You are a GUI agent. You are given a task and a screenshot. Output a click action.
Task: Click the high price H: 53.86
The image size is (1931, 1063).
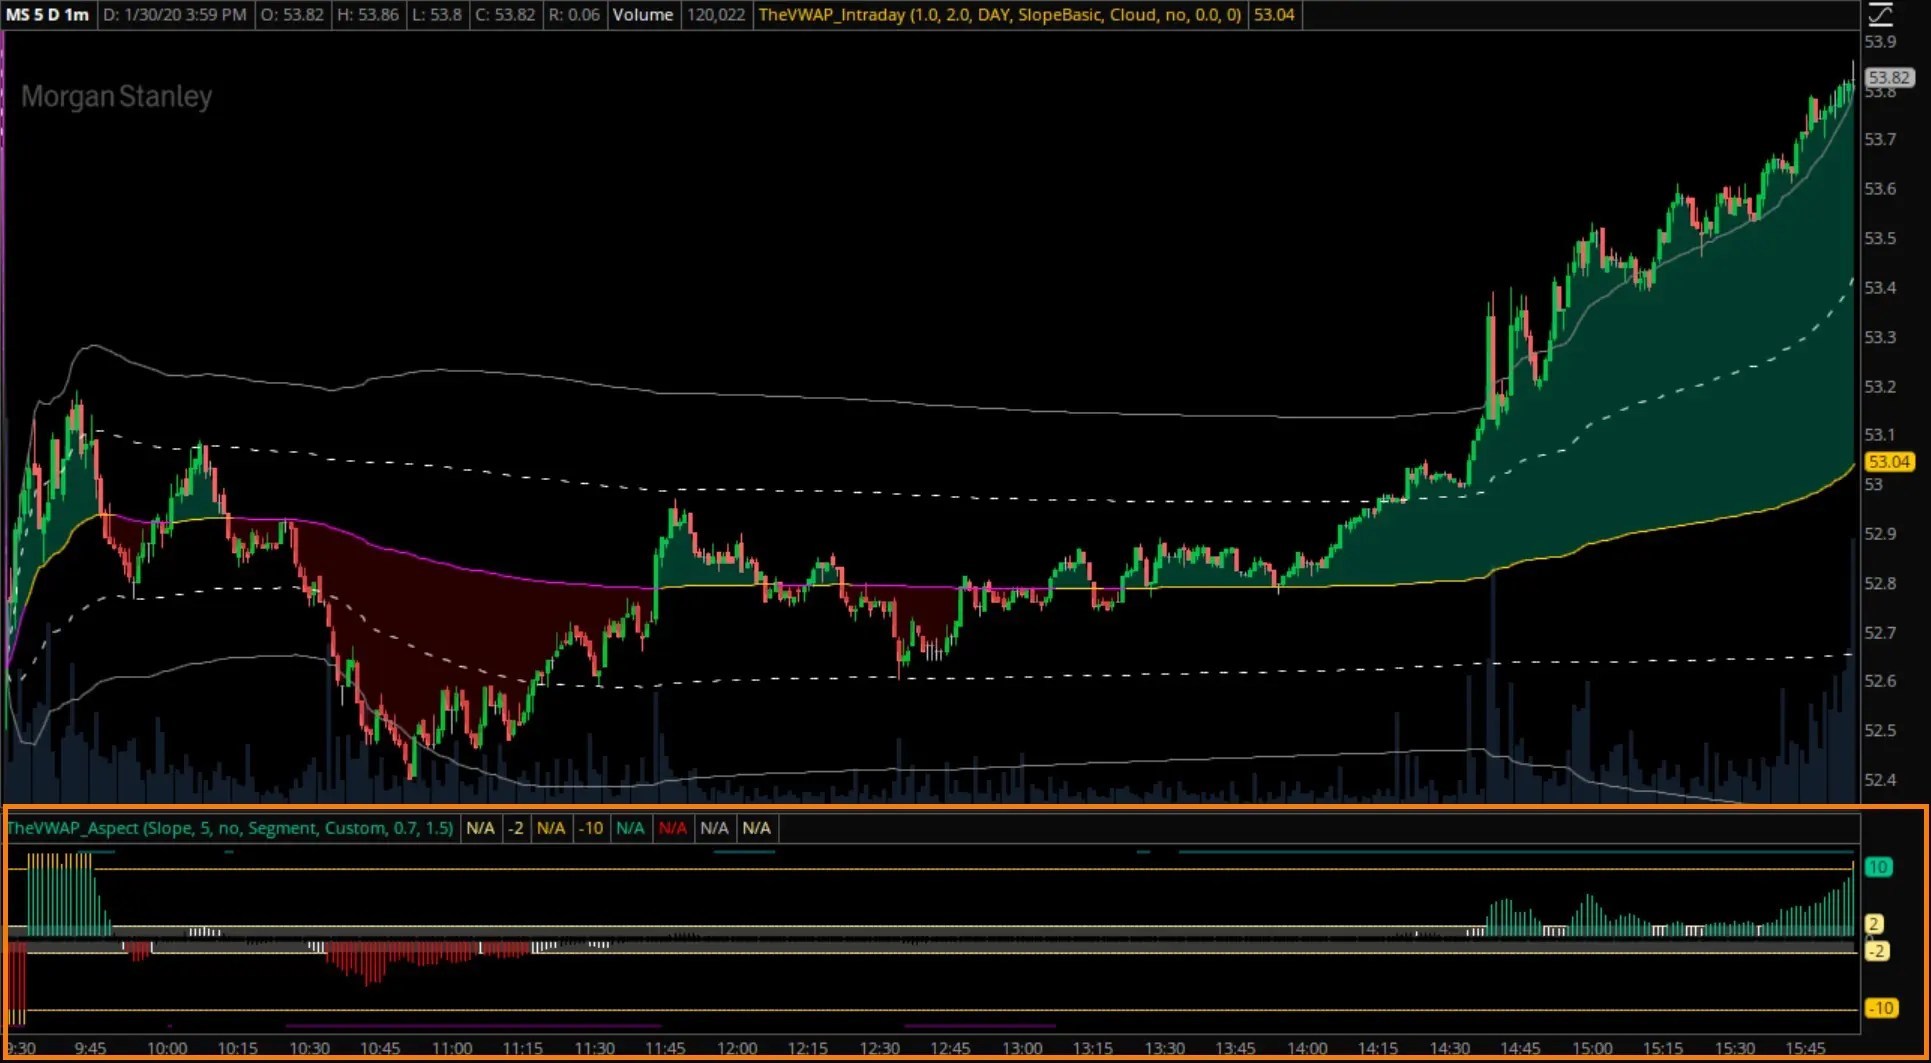pyautogui.click(x=367, y=15)
